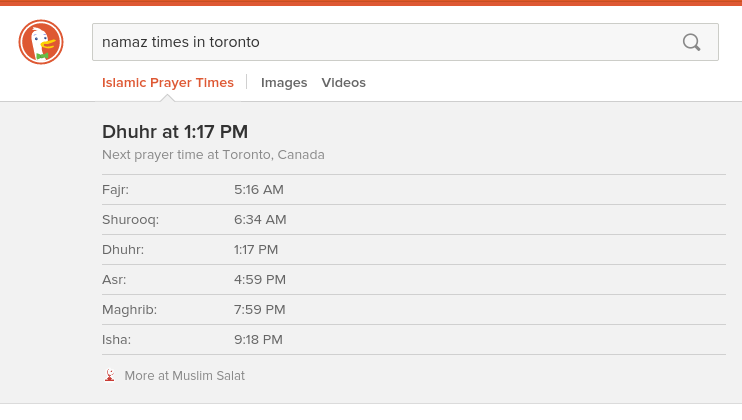Screen dimensions: 742x420
Task: Select the 'Shurooq:' row label
Action: pyautogui.click(x=131, y=219)
